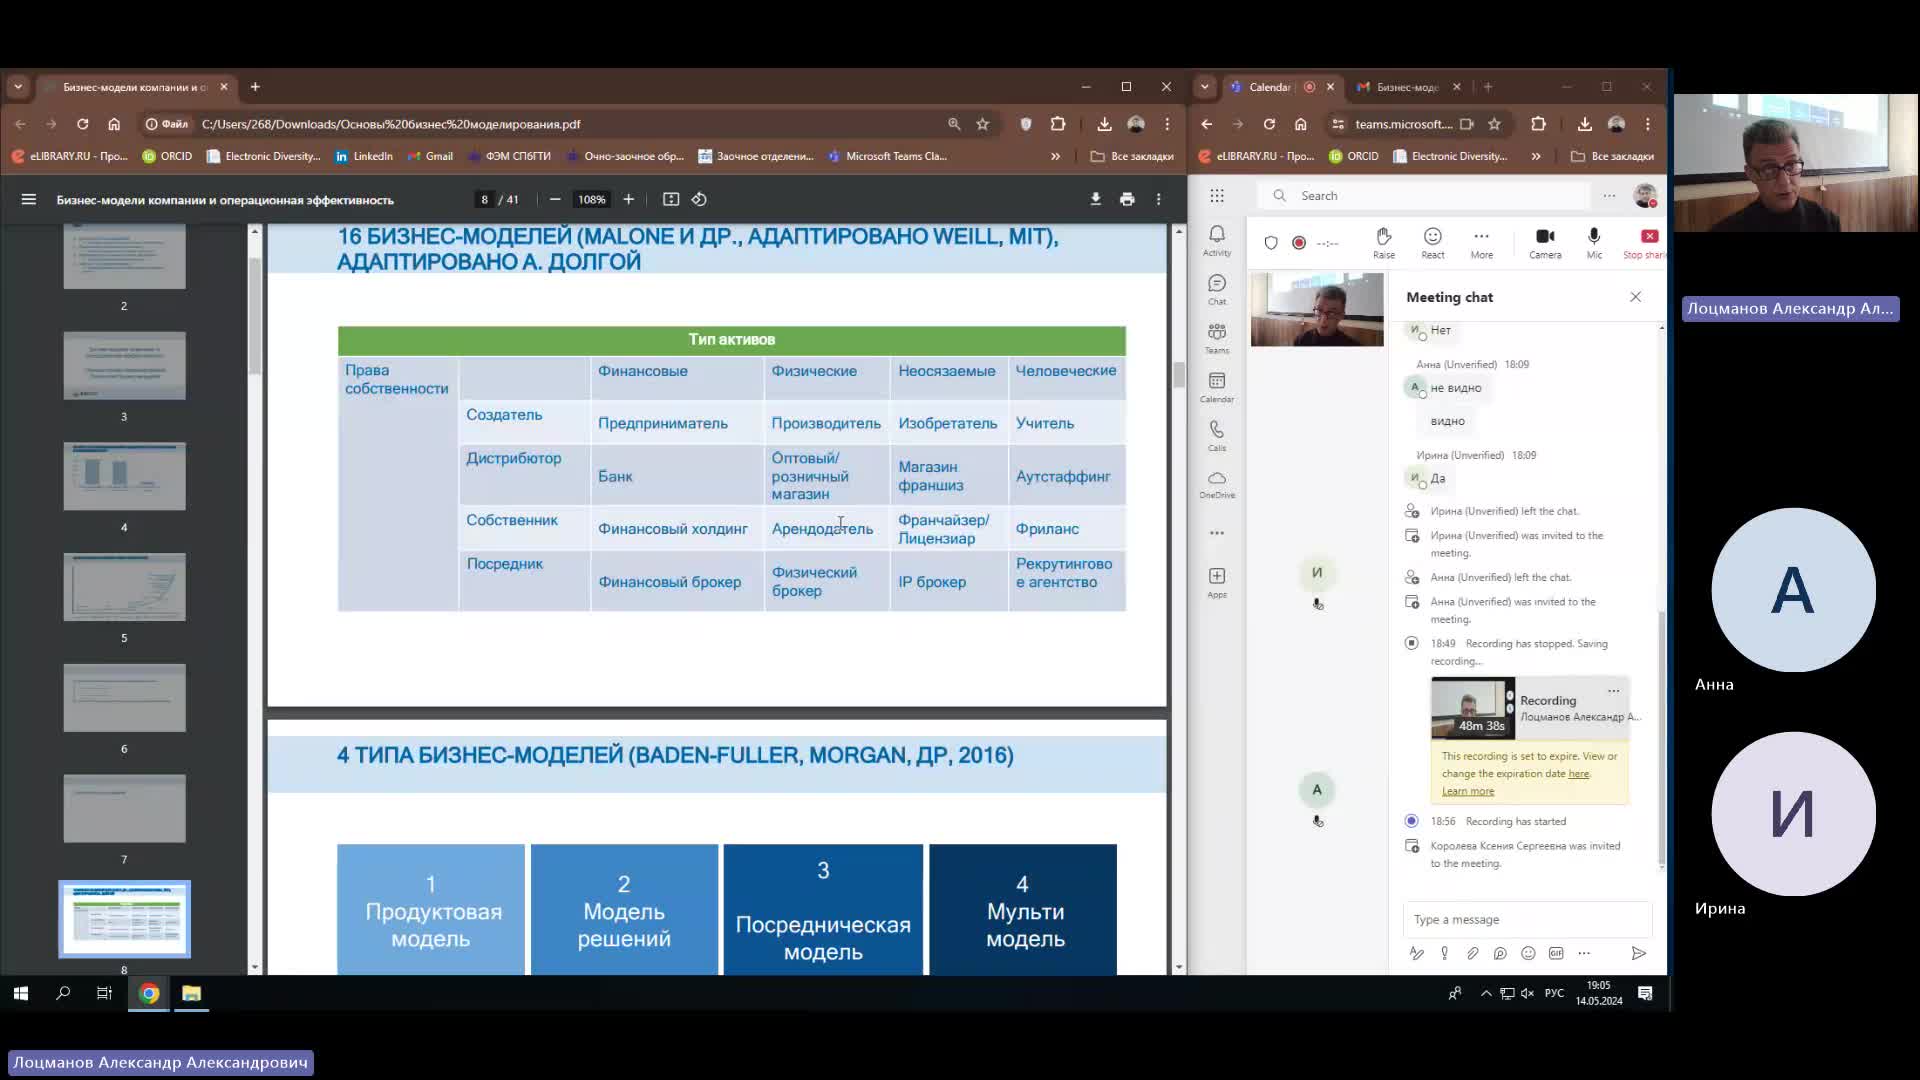Open tab search dropdown in PDF browser window
Image resolution: width=1920 pixels, height=1080 pixels.
tap(18, 87)
